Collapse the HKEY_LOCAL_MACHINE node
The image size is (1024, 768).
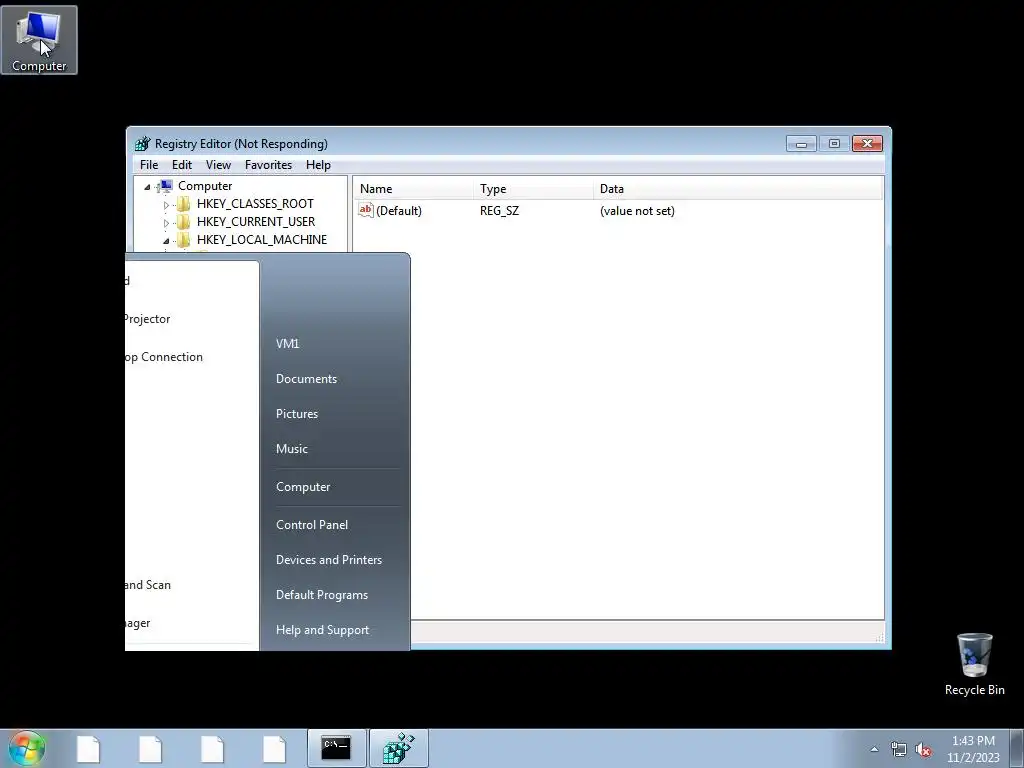pyautogui.click(x=166, y=240)
